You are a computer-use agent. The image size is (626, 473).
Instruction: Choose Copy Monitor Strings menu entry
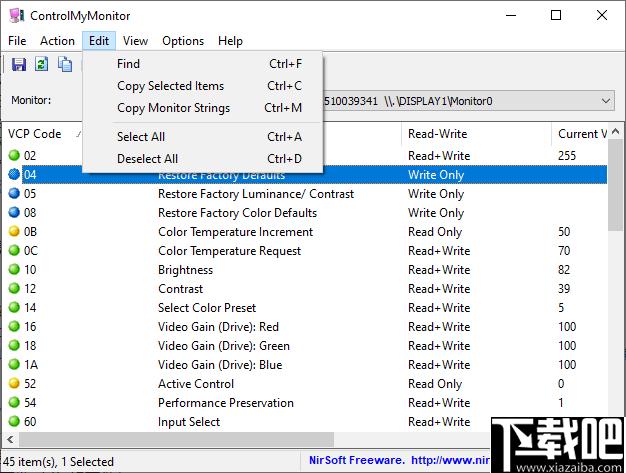pos(202,108)
